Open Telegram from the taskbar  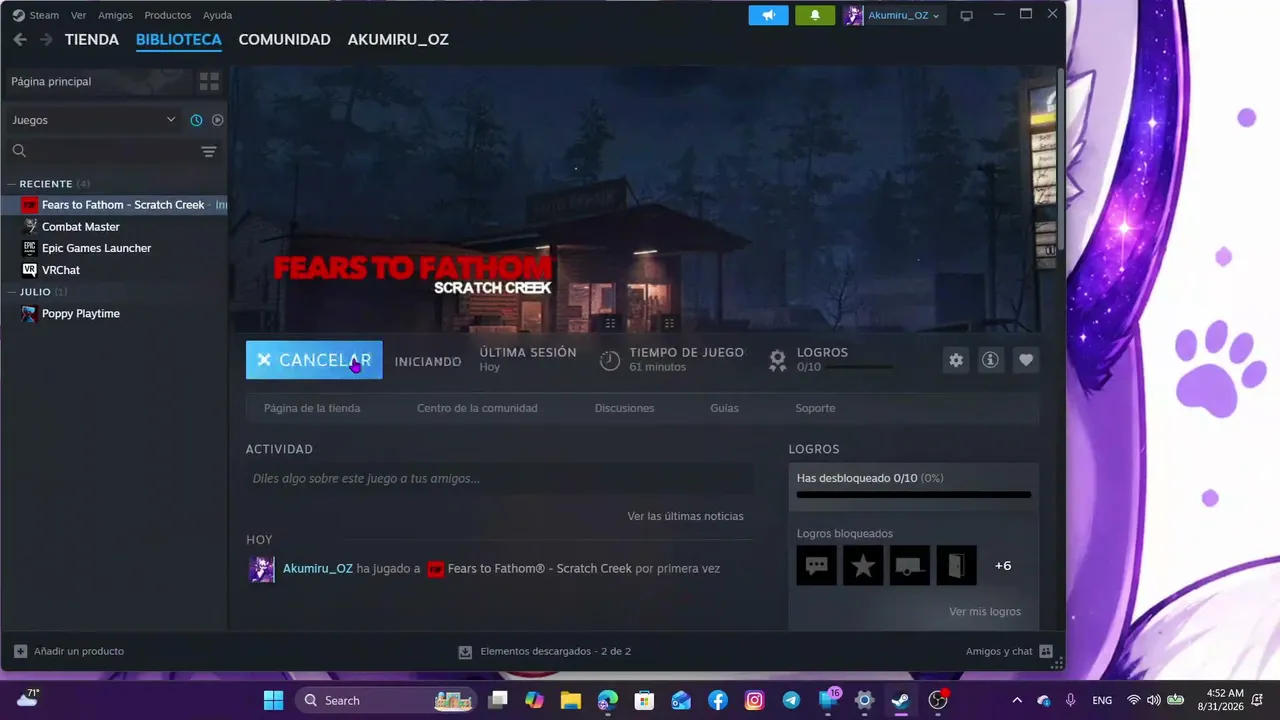[791, 700]
